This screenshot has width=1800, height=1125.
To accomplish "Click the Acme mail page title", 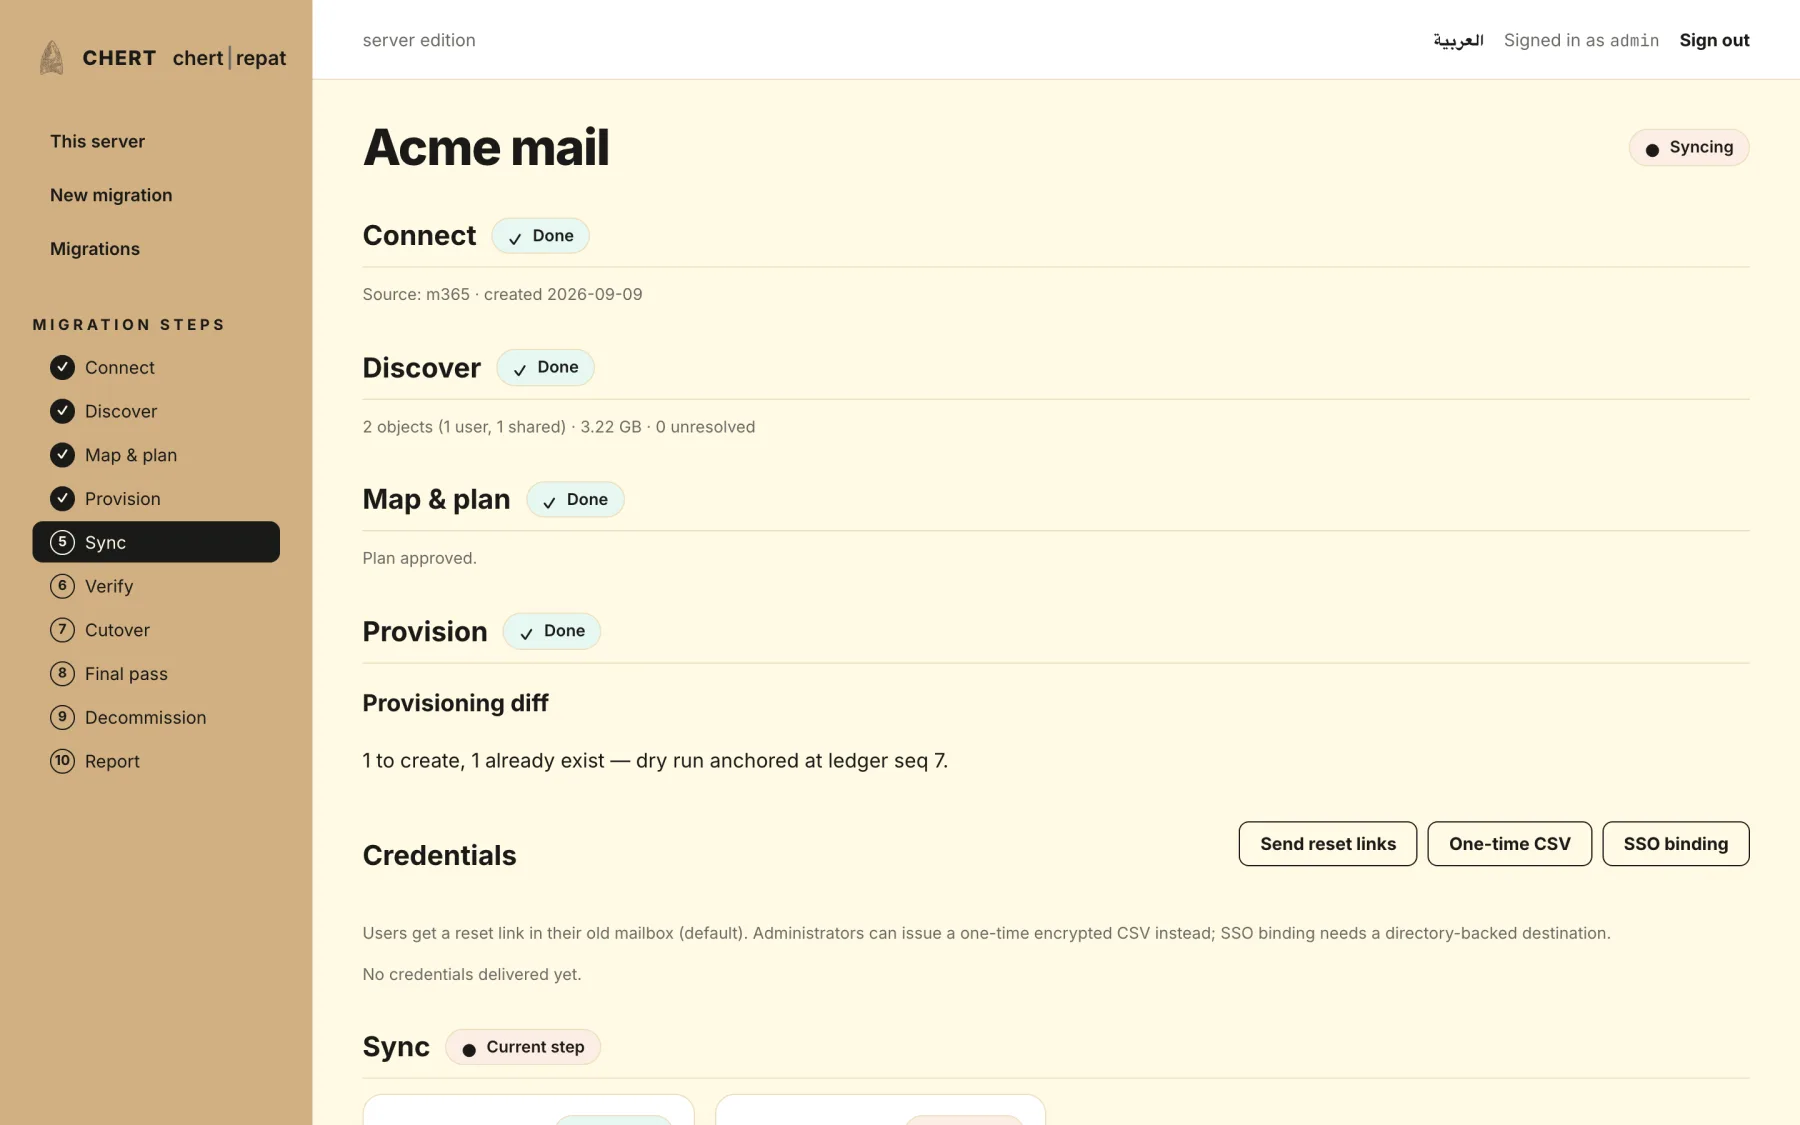I will click(486, 148).
